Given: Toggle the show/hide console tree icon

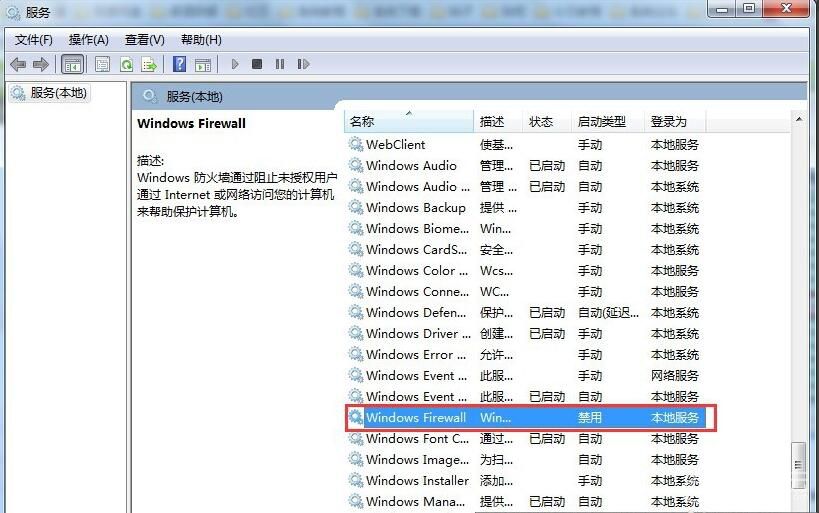Looking at the screenshot, I should [73, 65].
